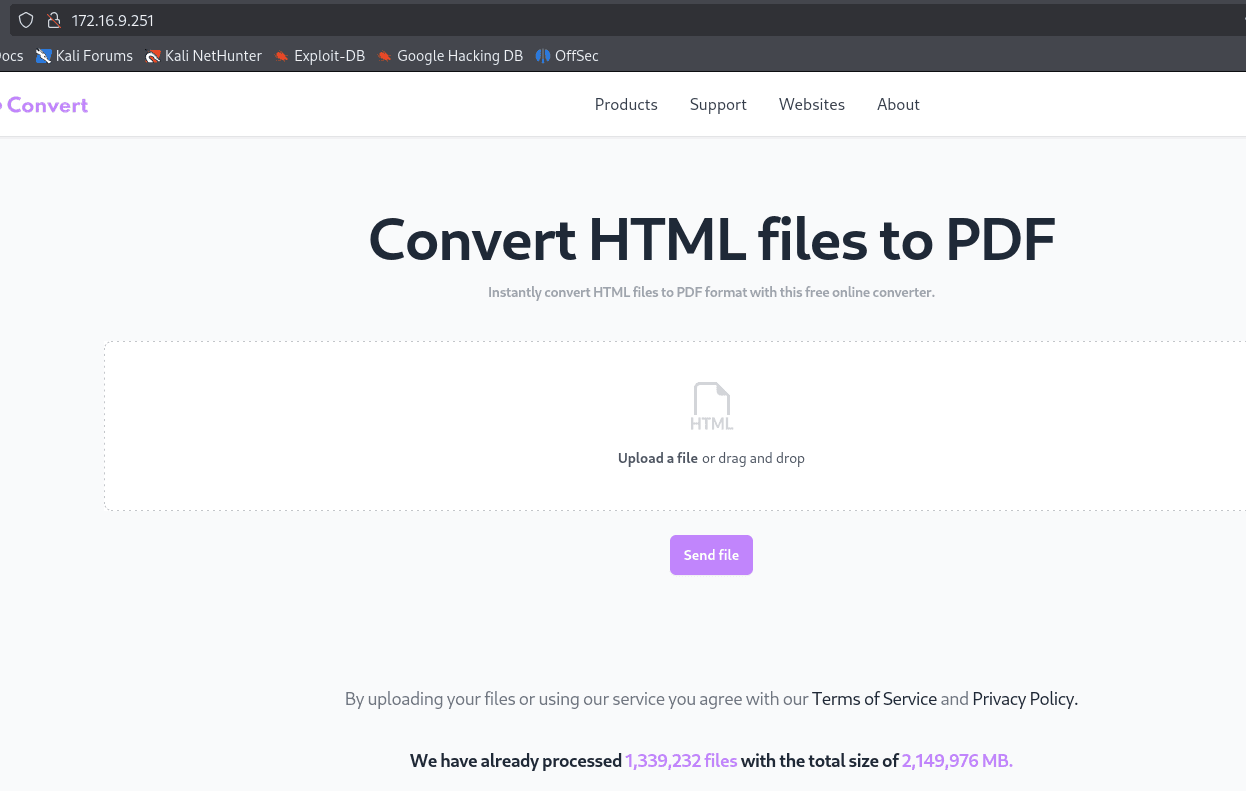Image resolution: width=1246 pixels, height=791 pixels.
Task: Click the Convert HTML files to PDF heading
Action: (x=711, y=240)
